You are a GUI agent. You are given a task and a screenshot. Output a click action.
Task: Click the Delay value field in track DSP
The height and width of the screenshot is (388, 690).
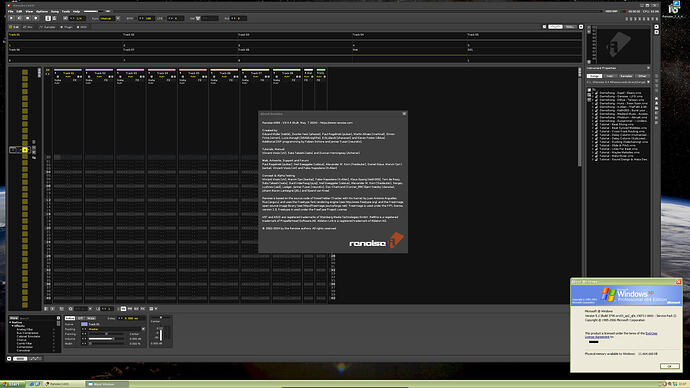(x=131, y=318)
